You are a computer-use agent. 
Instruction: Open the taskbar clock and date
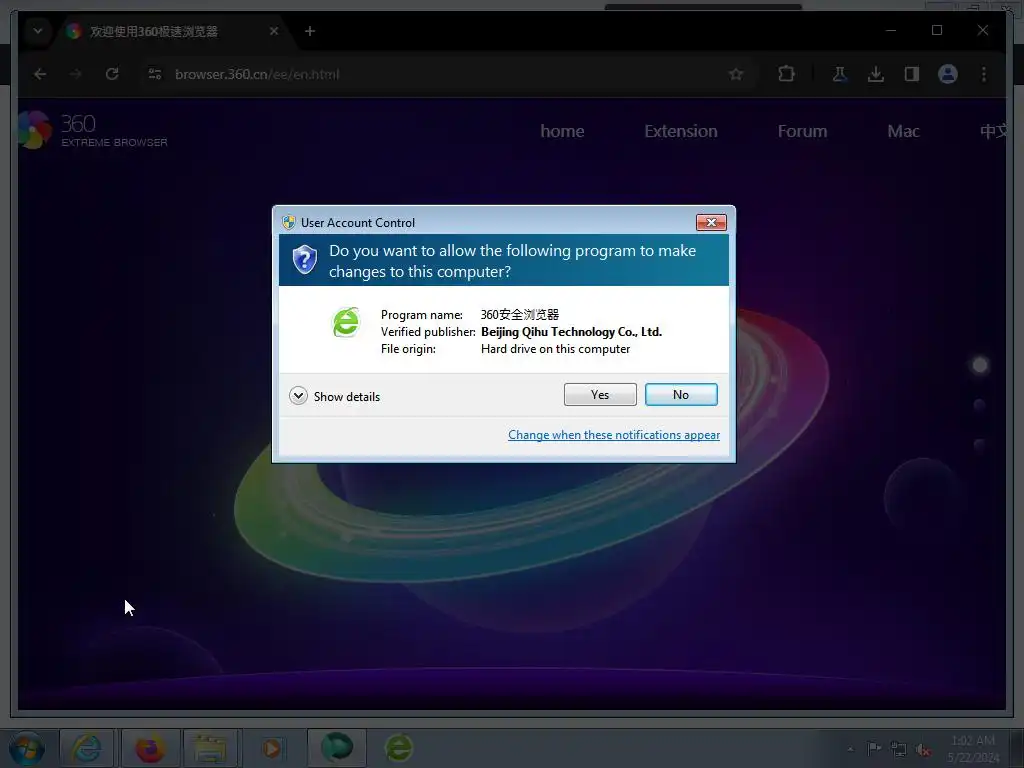973,749
